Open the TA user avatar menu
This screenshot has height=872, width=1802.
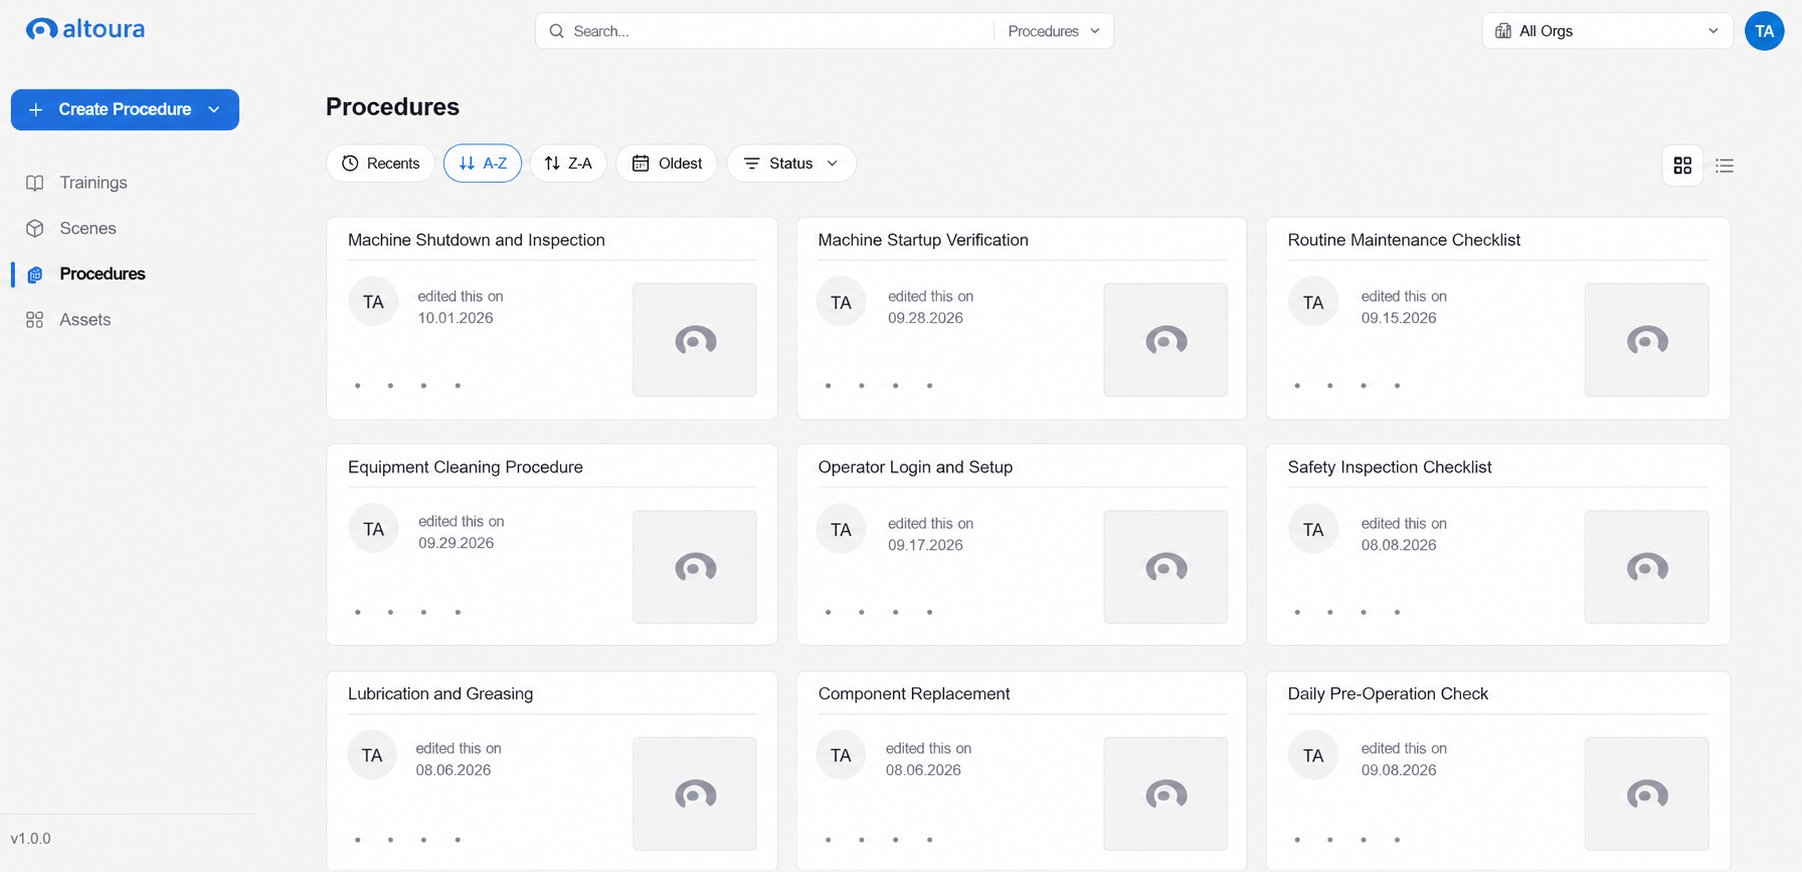click(x=1764, y=31)
